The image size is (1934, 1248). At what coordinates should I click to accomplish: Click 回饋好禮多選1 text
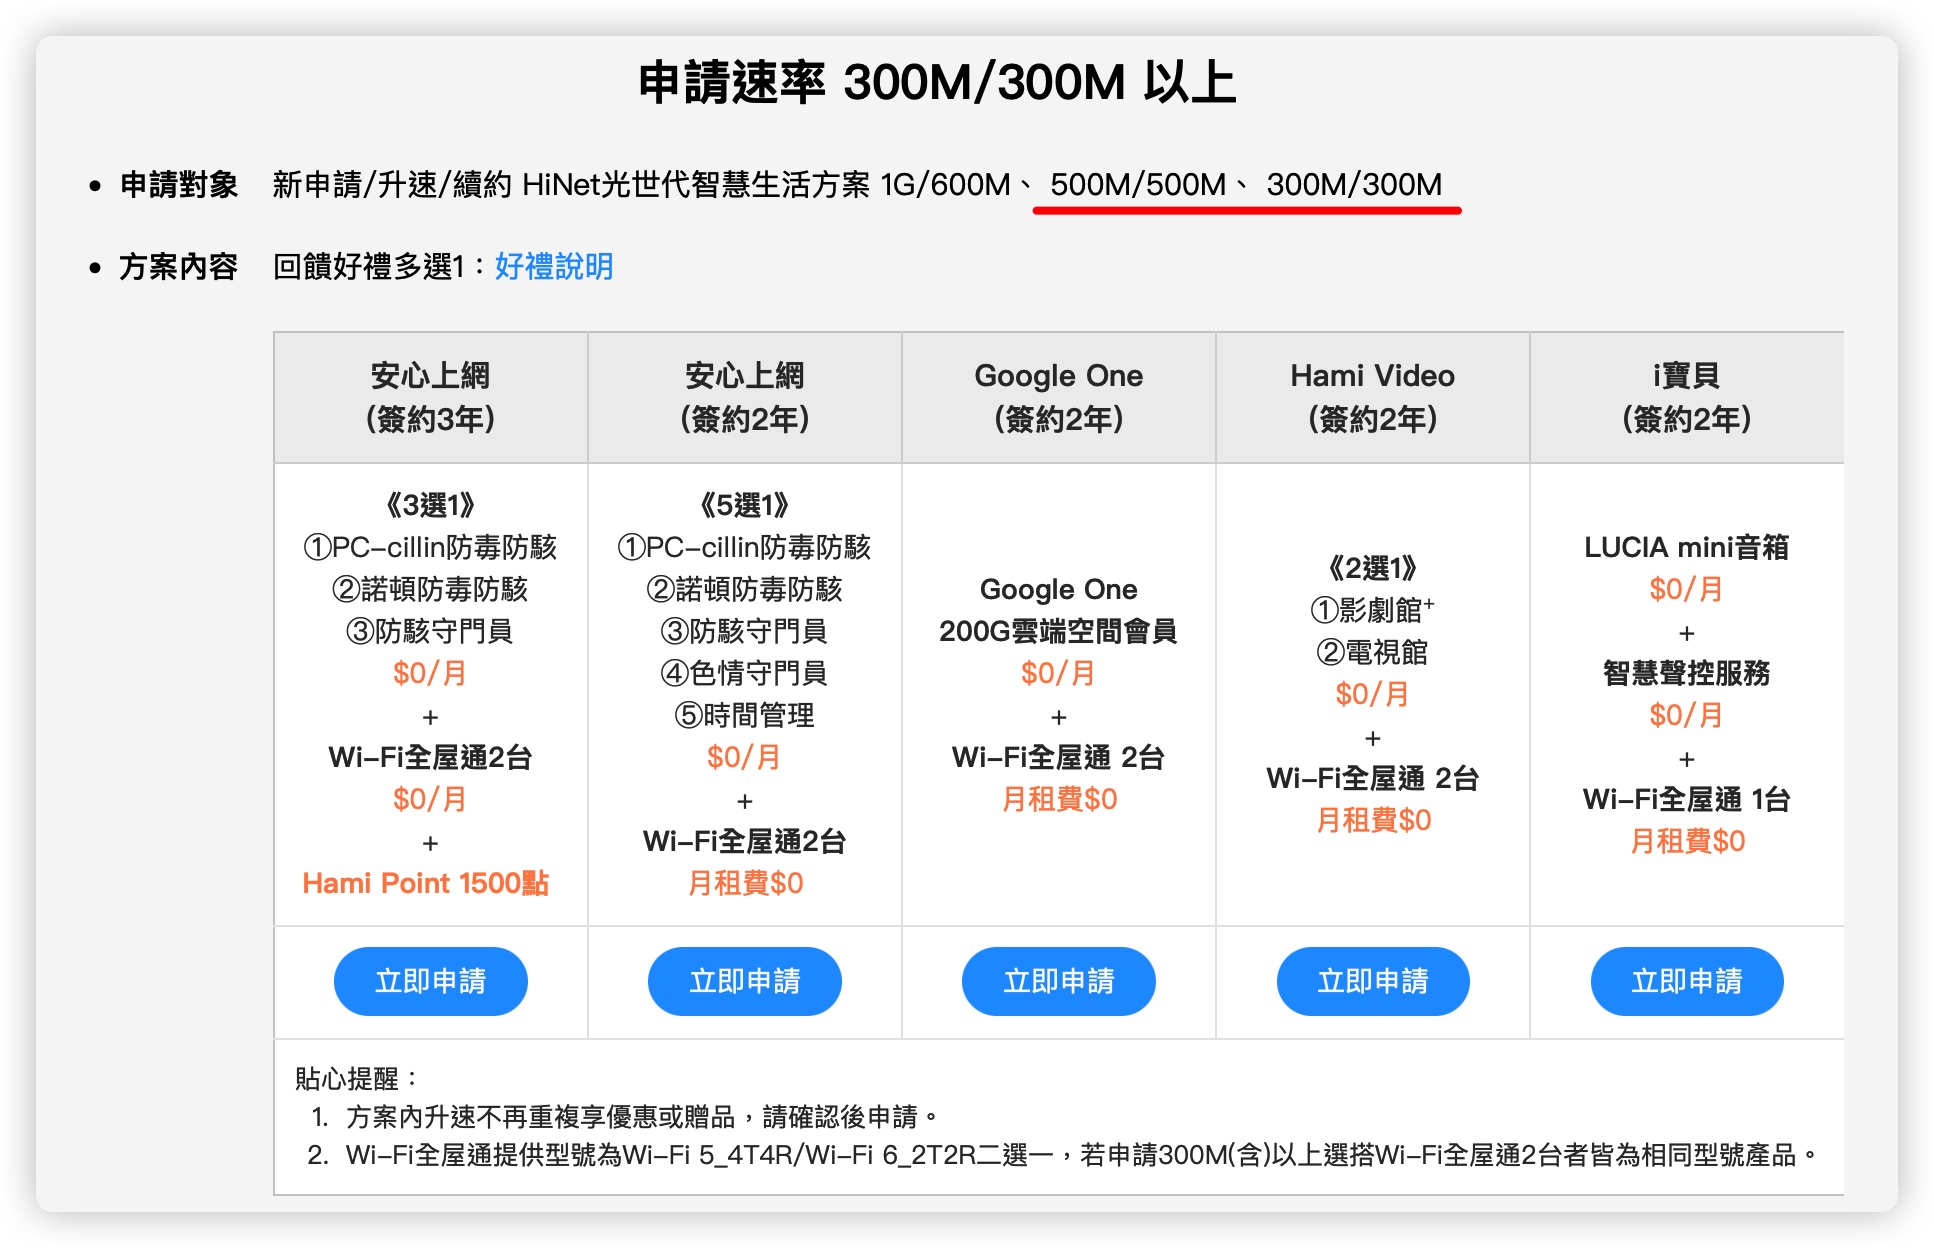[369, 267]
